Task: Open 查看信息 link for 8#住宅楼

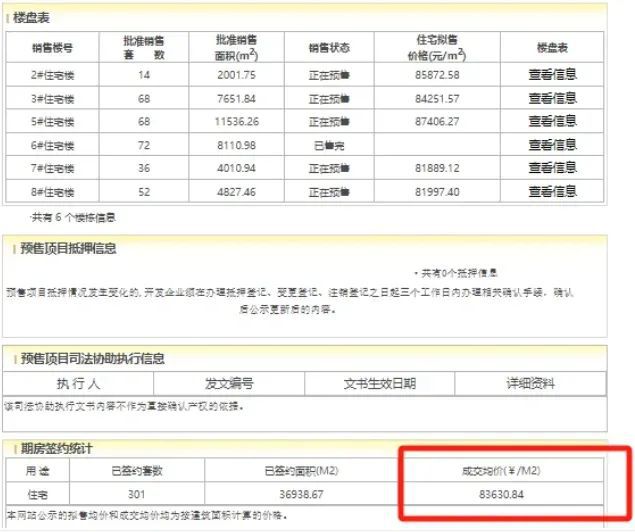Action: [552, 191]
